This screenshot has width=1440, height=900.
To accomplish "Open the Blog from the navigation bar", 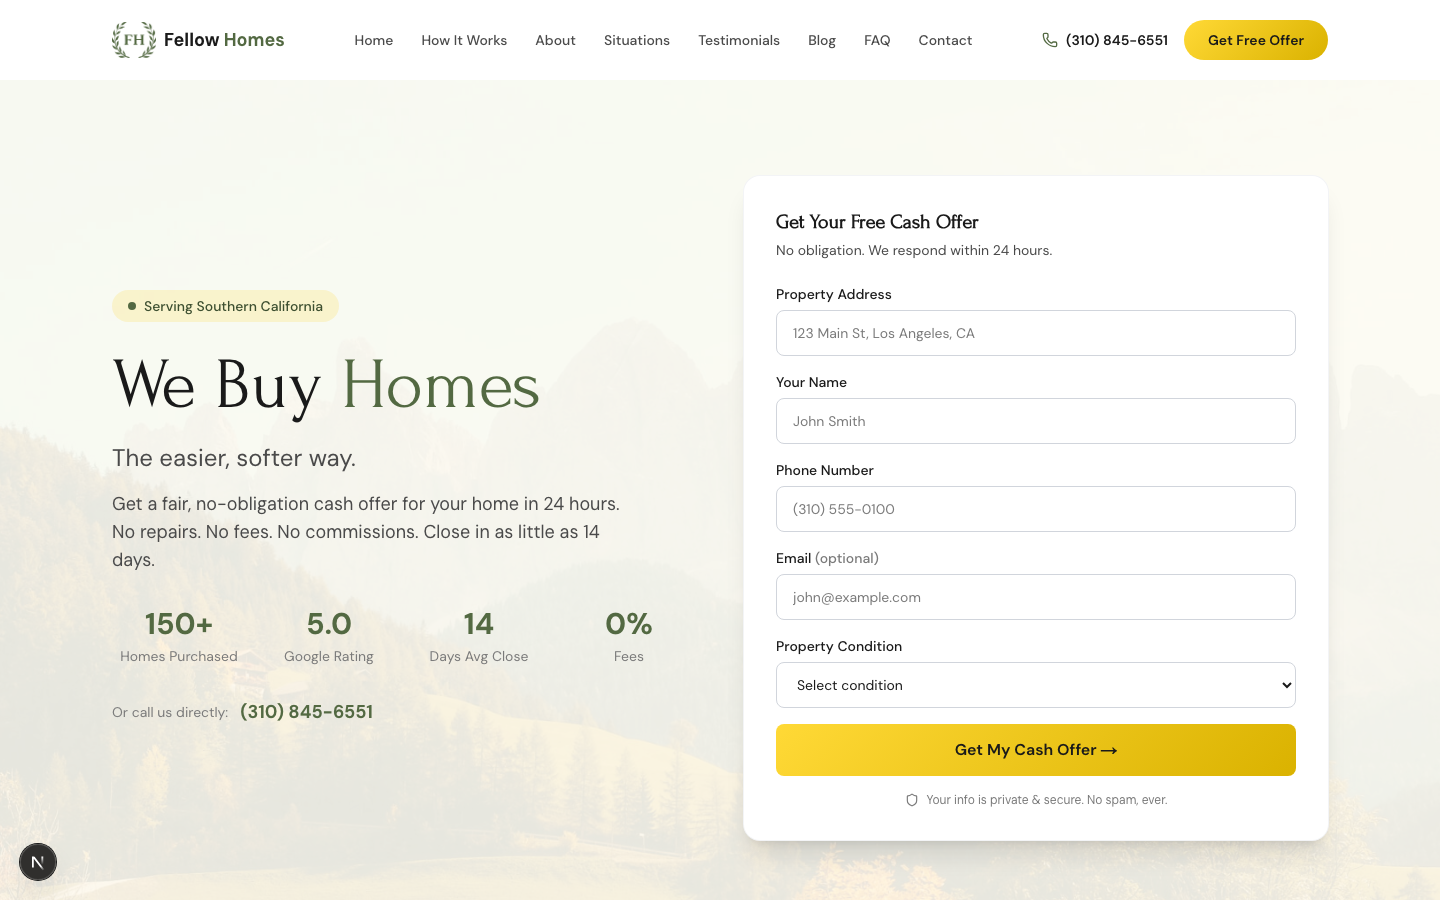I will click(822, 40).
